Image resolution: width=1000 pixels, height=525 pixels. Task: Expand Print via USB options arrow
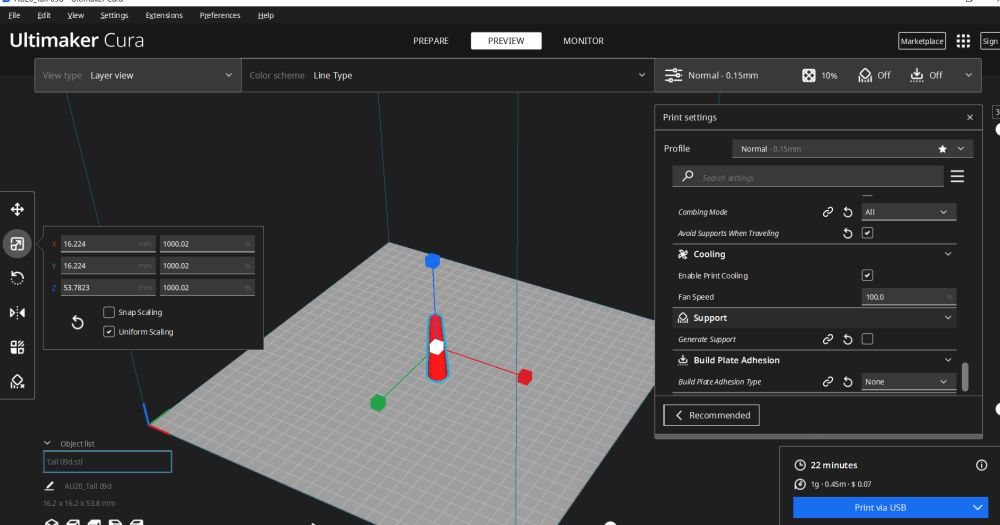point(977,508)
